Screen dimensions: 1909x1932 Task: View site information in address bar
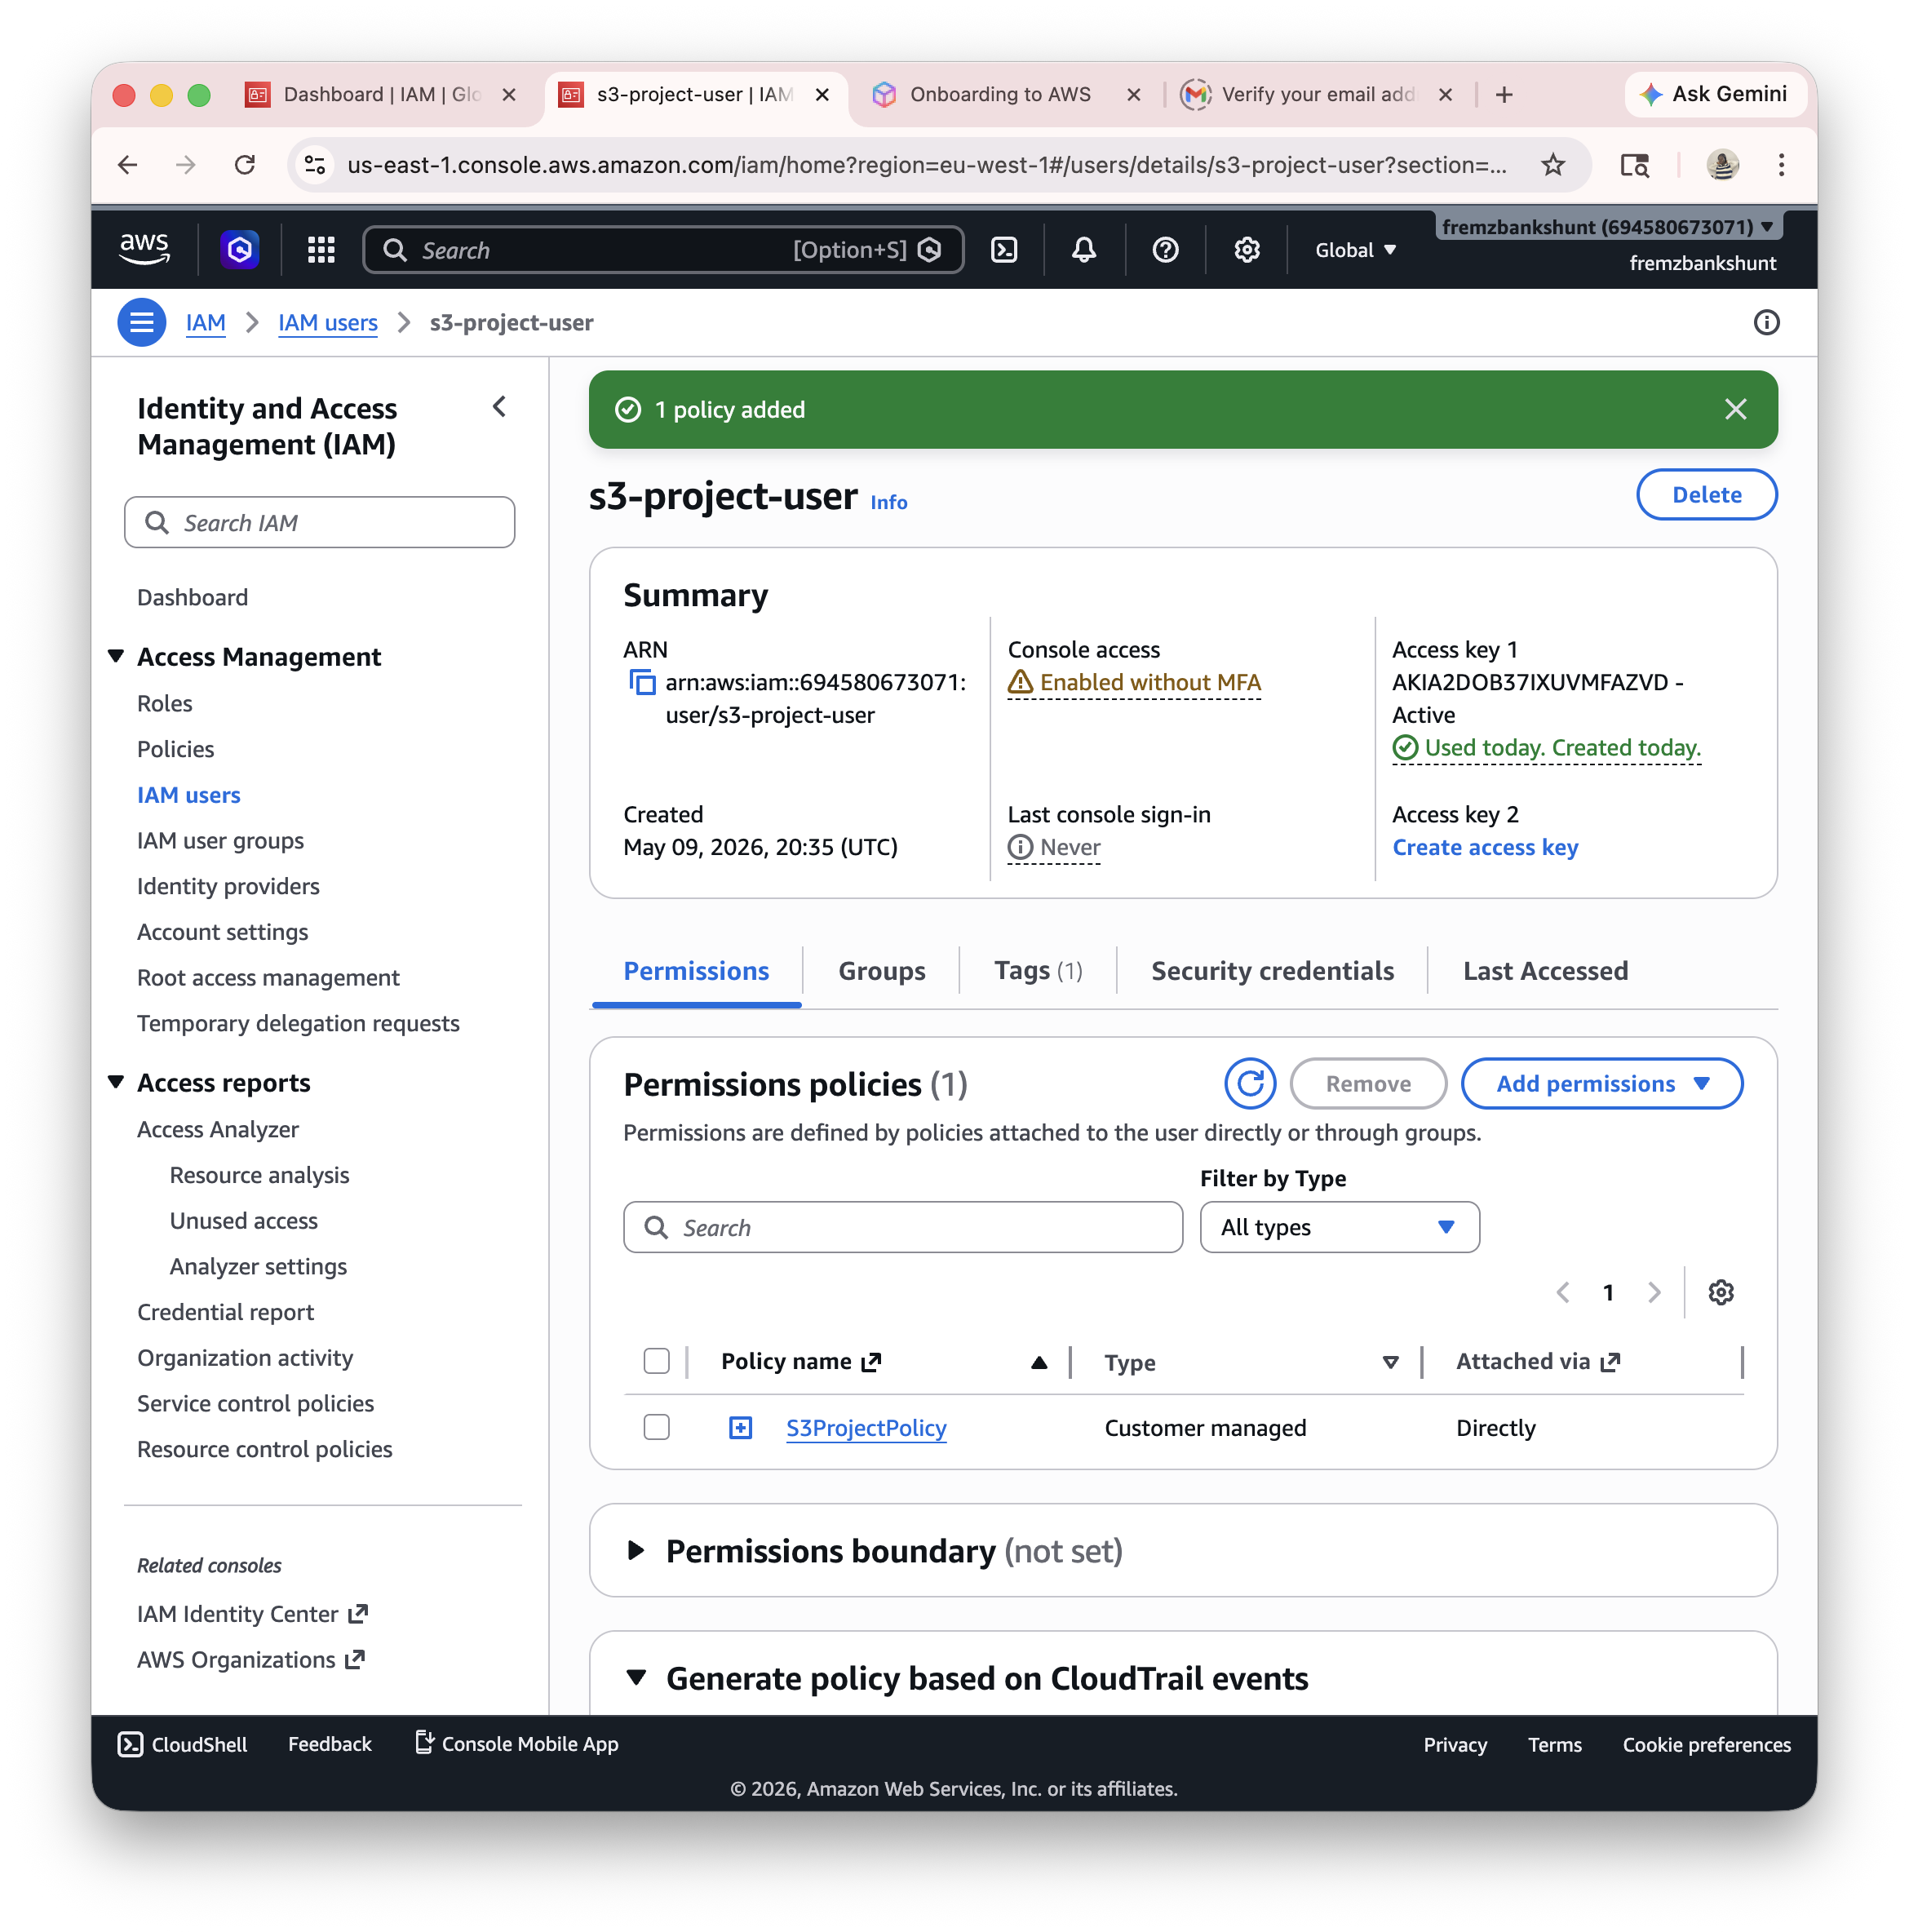pos(315,164)
